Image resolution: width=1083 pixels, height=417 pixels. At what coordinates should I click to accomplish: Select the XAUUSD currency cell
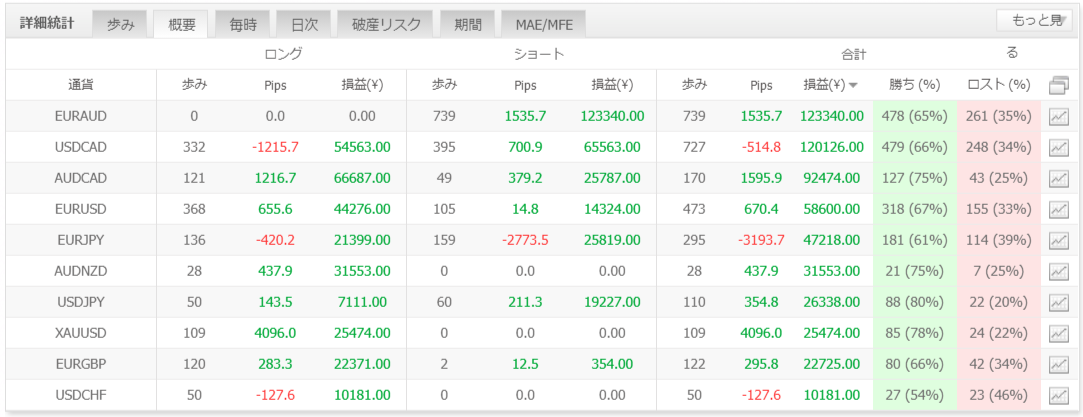point(80,333)
